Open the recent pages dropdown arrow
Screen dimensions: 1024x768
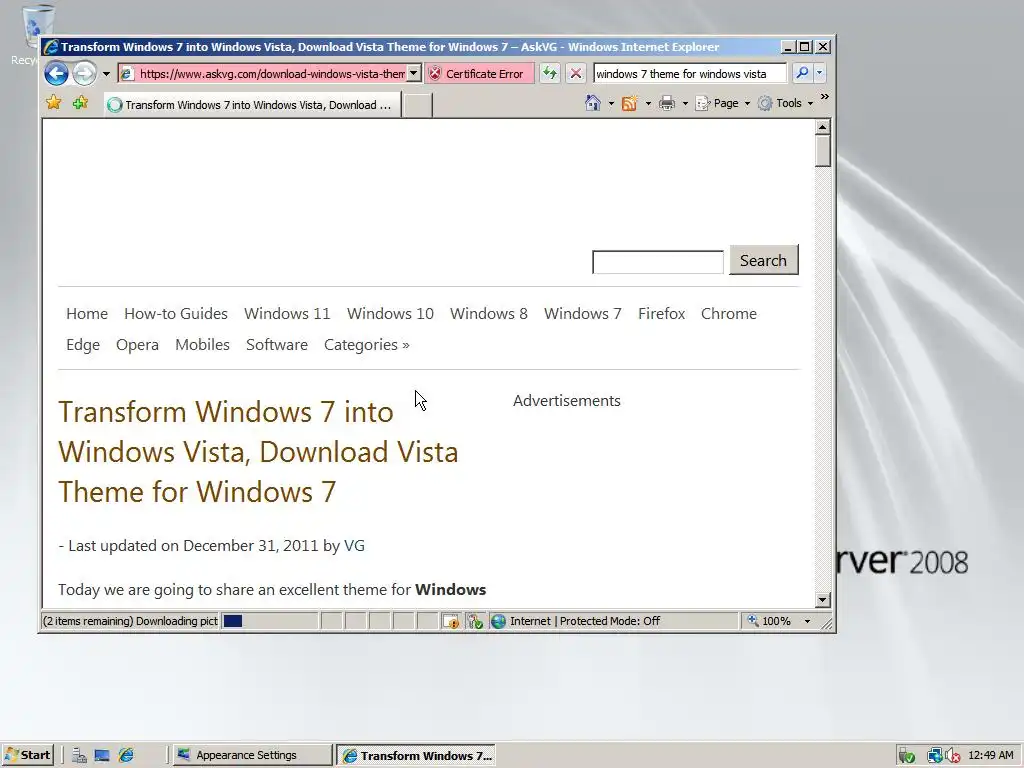coord(106,74)
